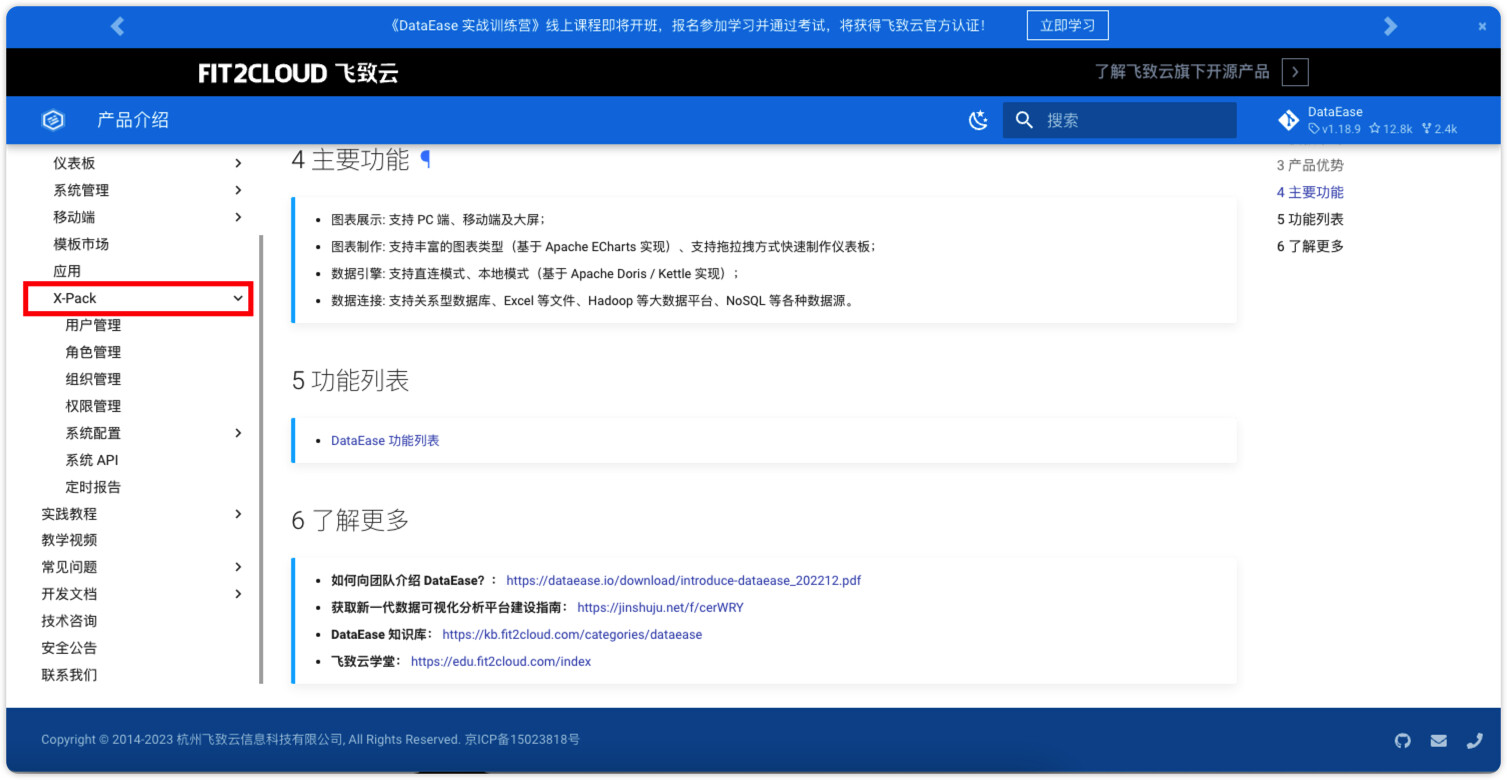Open the GitHub icon in footer

[x=1402, y=741]
